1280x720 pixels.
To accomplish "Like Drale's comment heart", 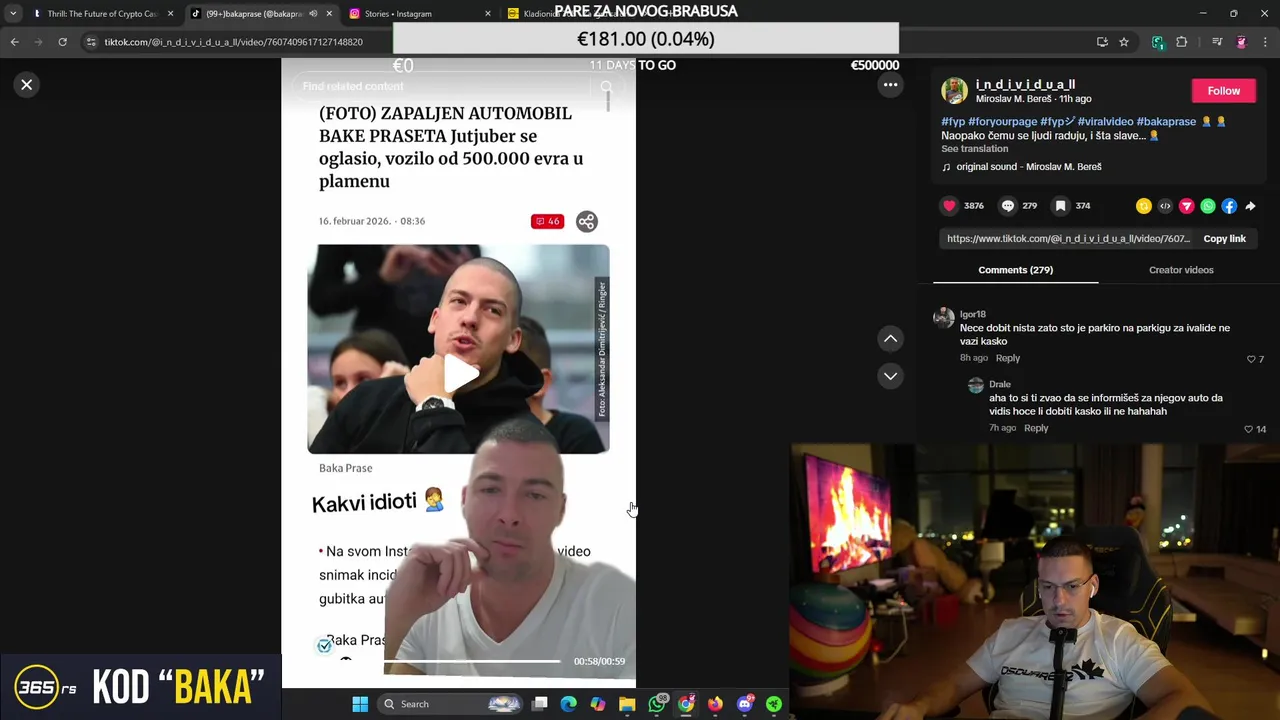I will click(1248, 429).
